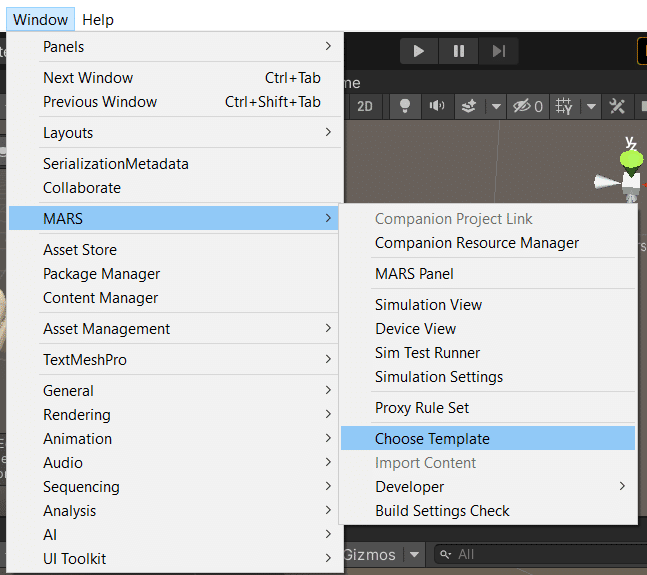Toggle 2D scene view mode
The height and width of the screenshot is (575, 647).
365,106
